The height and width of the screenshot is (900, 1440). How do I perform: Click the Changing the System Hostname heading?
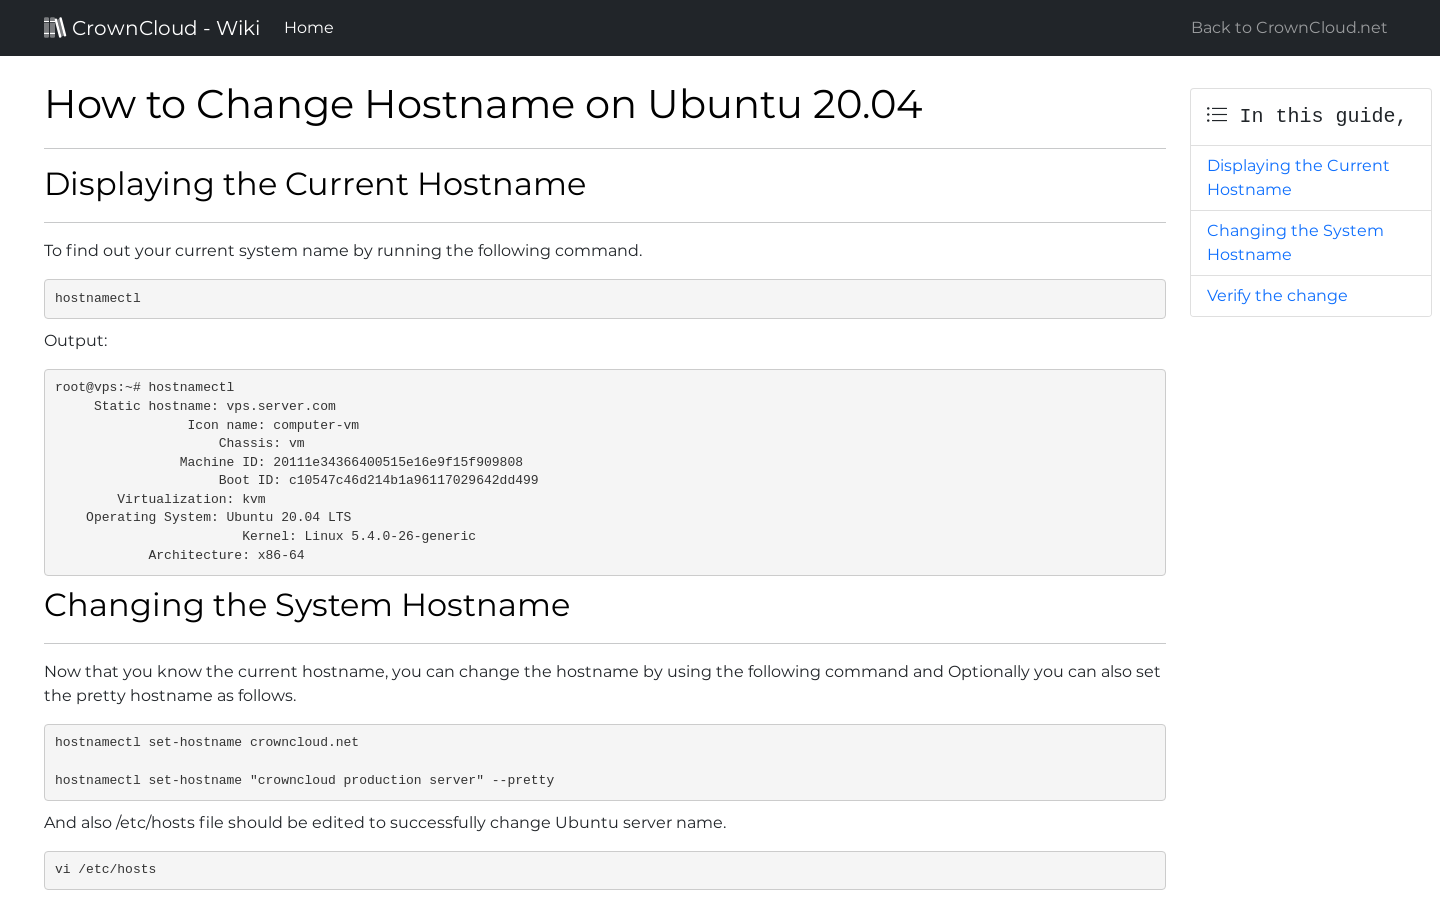click(x=307, y=605)
